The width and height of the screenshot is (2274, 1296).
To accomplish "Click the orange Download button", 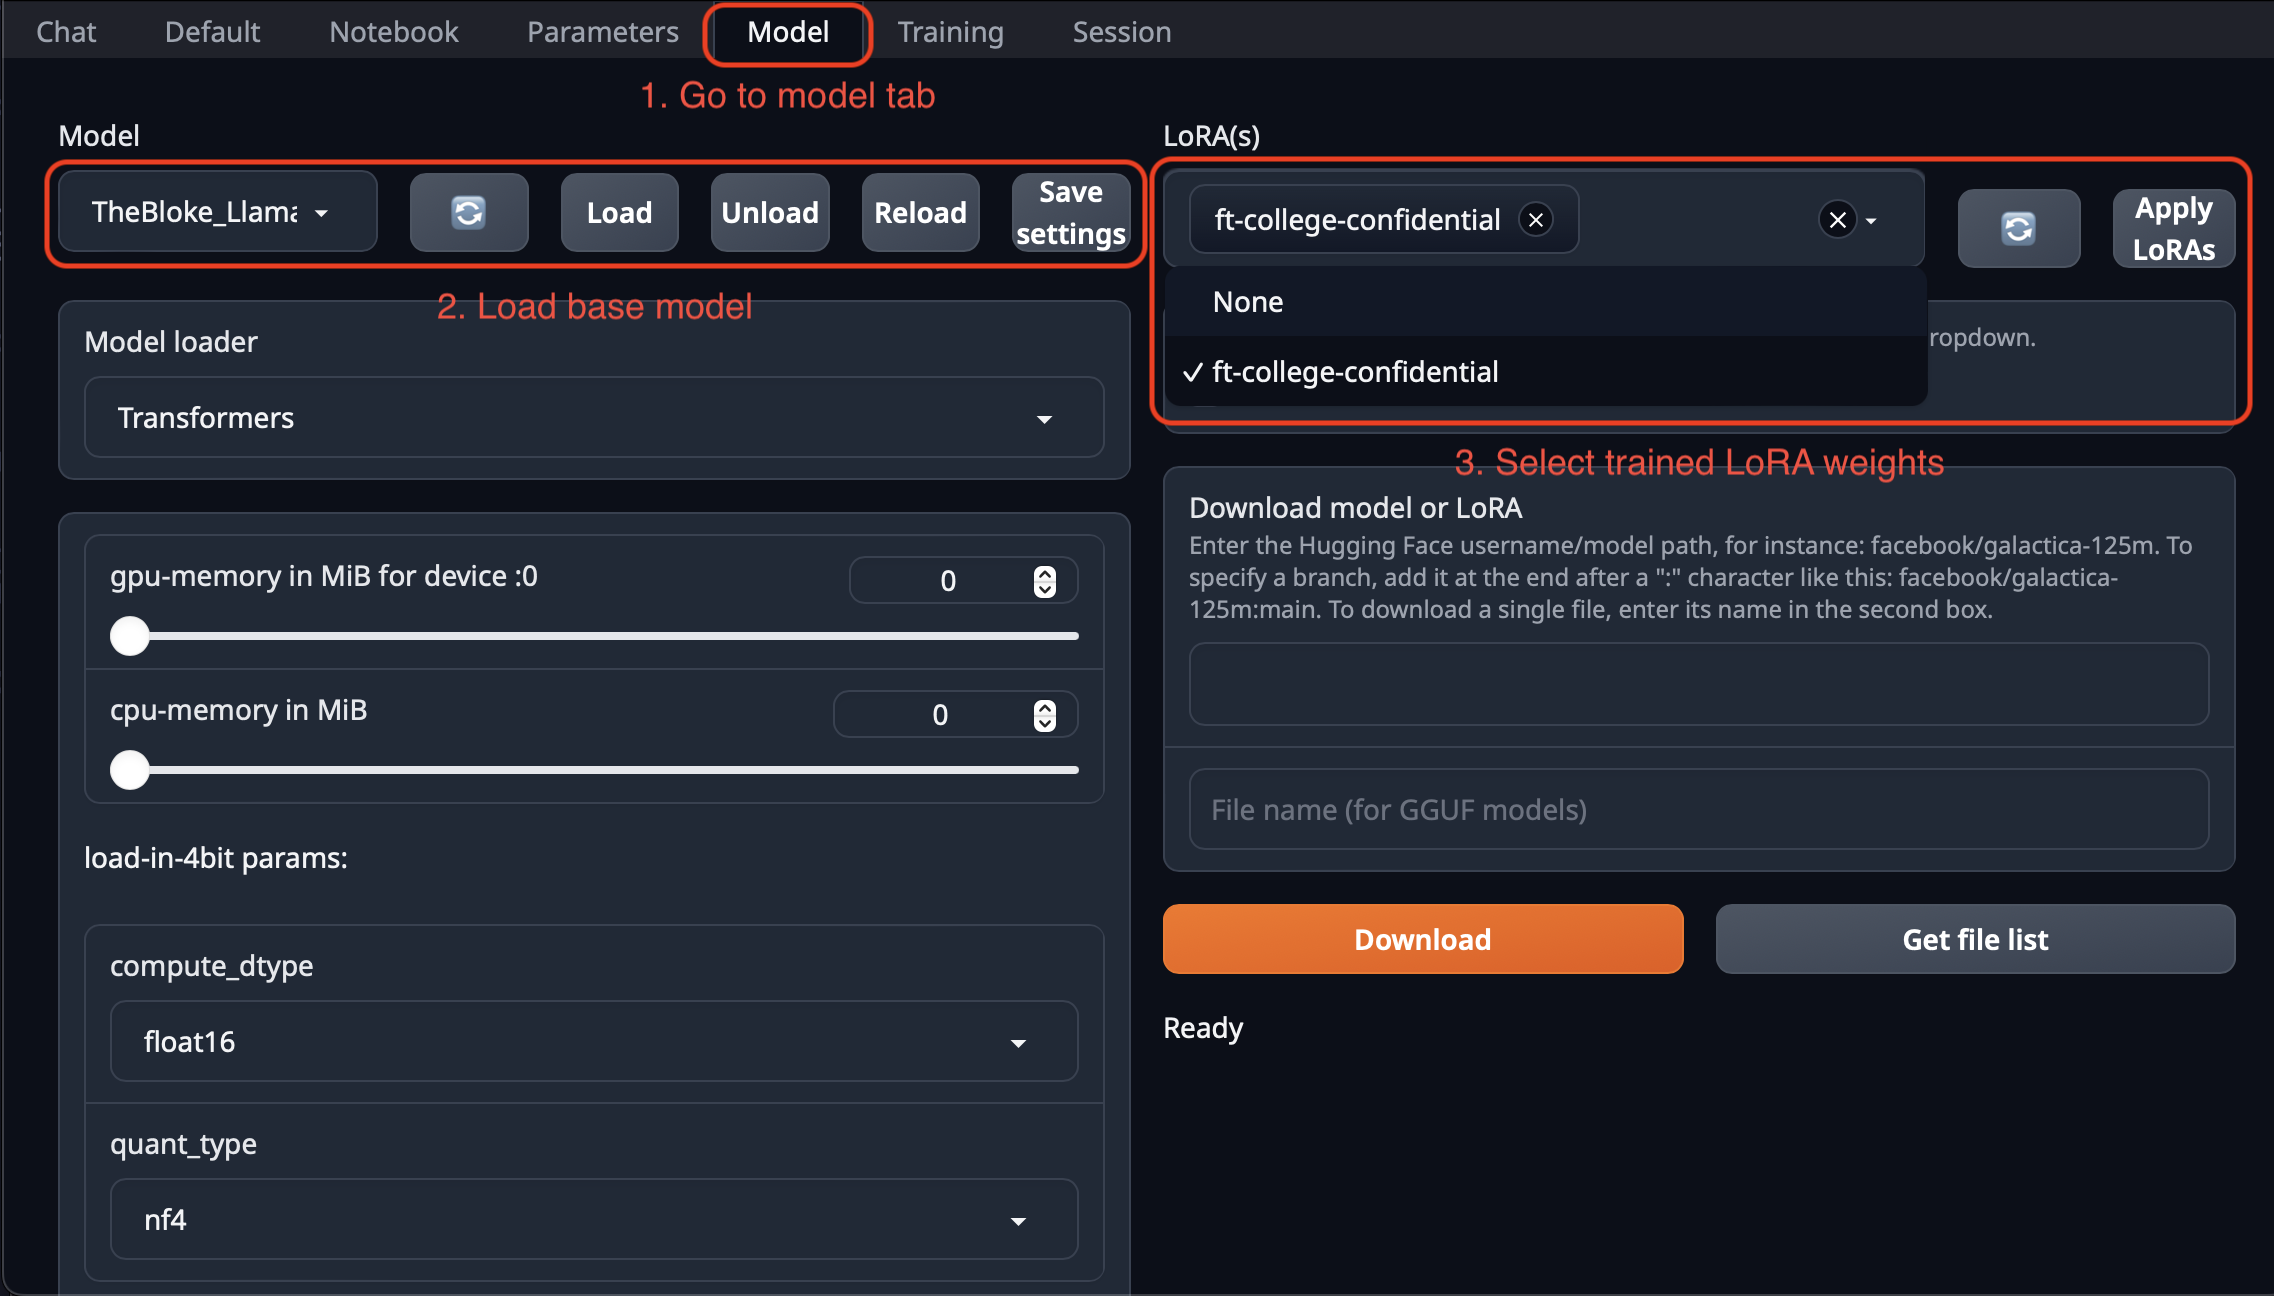I will [1422, 939].
